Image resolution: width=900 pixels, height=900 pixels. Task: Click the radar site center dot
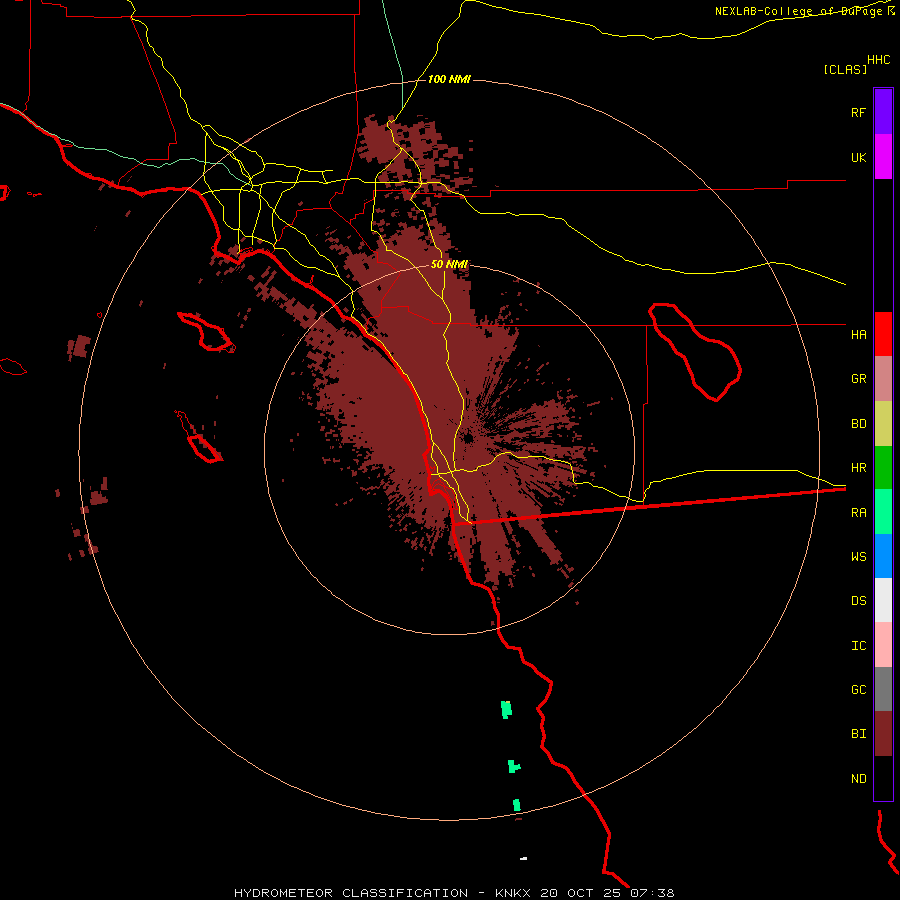tap(468, 439)
